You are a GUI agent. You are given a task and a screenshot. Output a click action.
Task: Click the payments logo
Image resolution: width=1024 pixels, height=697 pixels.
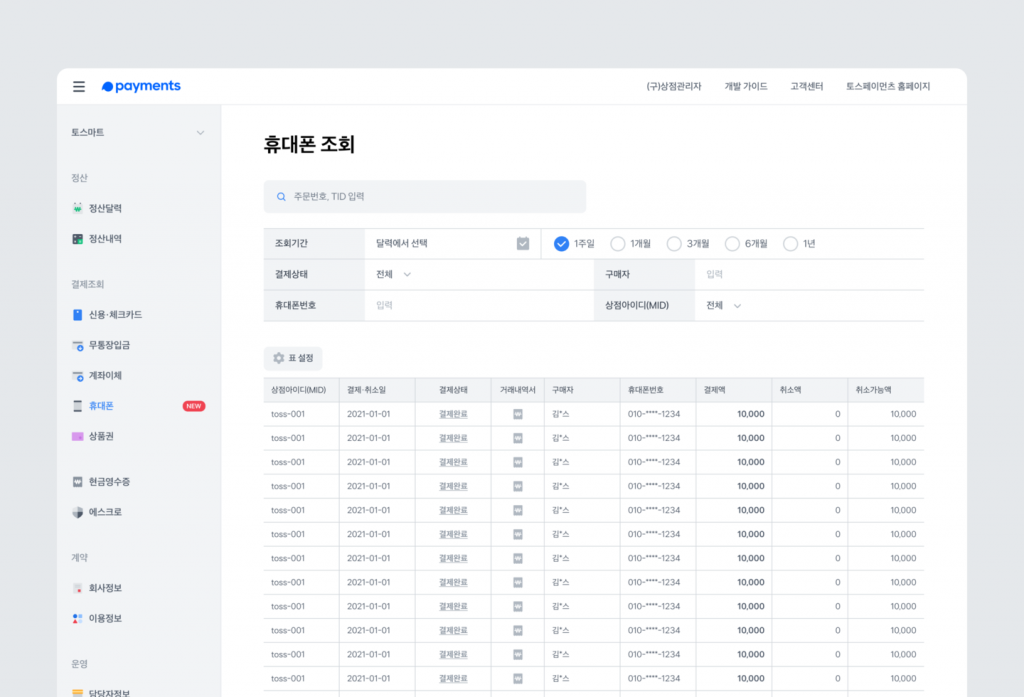(x=141, y=86)
